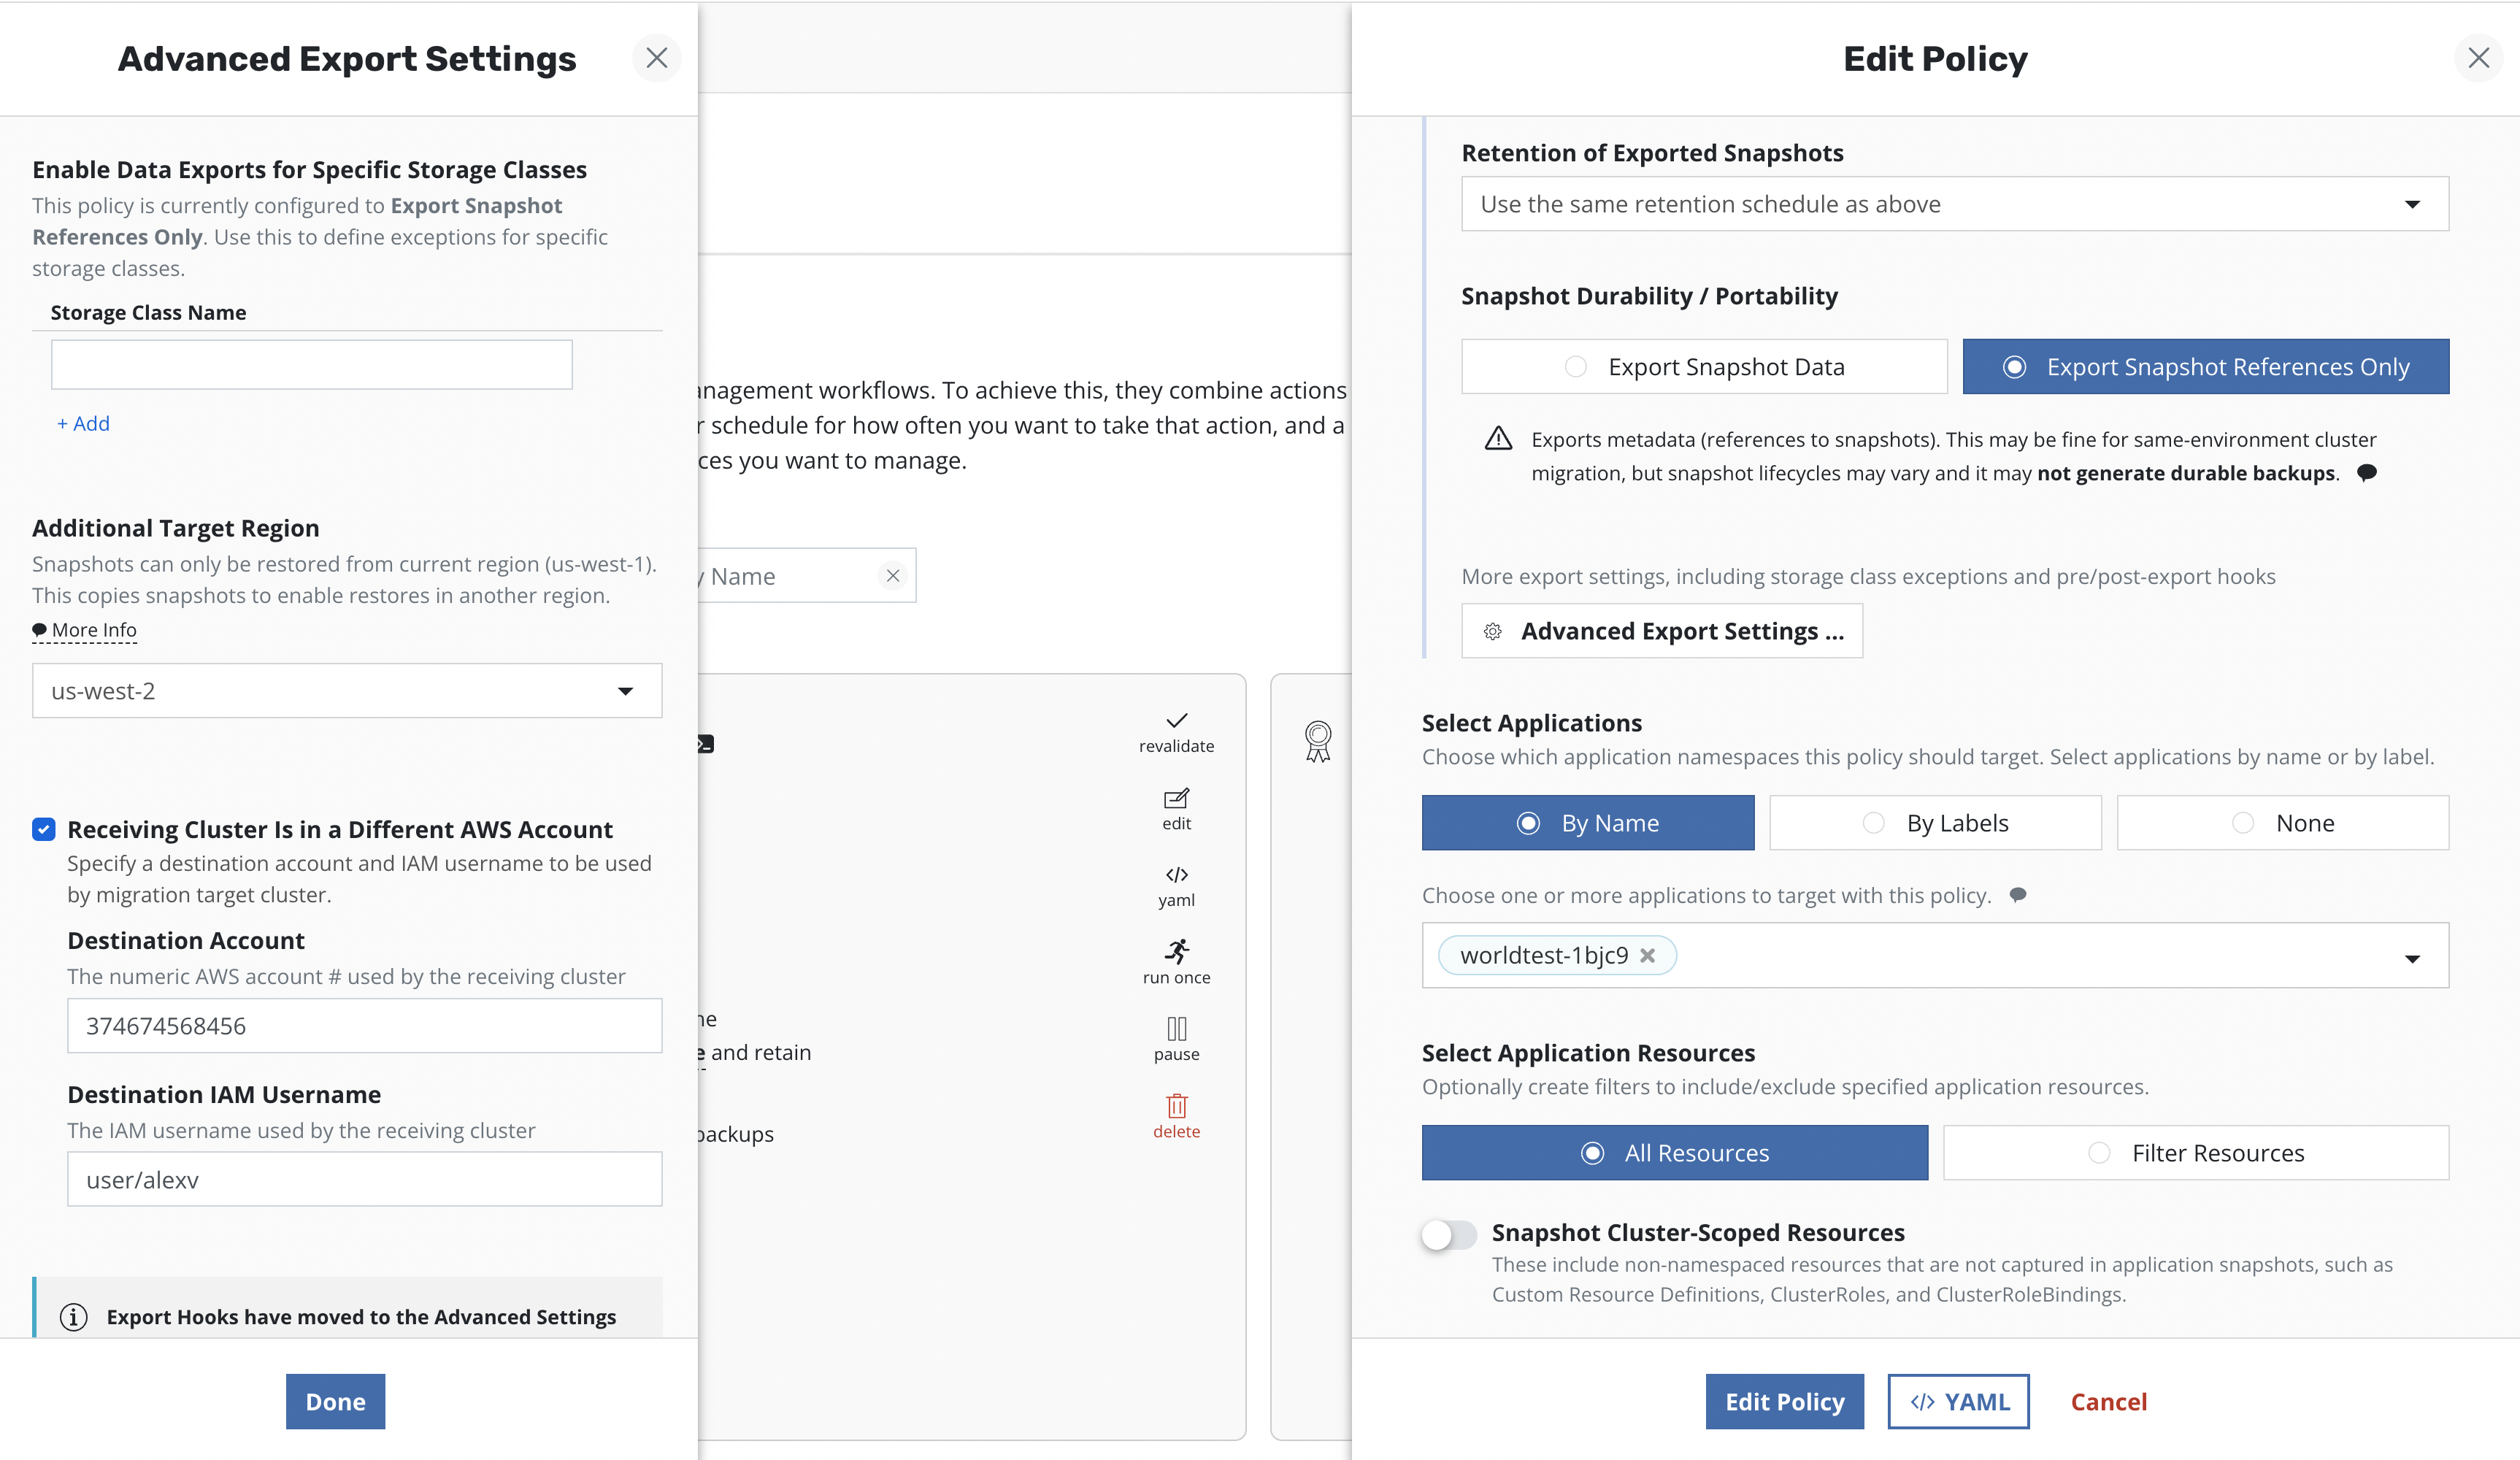The image size is (2520, 1460).
Task: Toggle Snapshot Cluster-Scoped Resources switch
Action: pyautogui.click(x=1448, y=1234)
